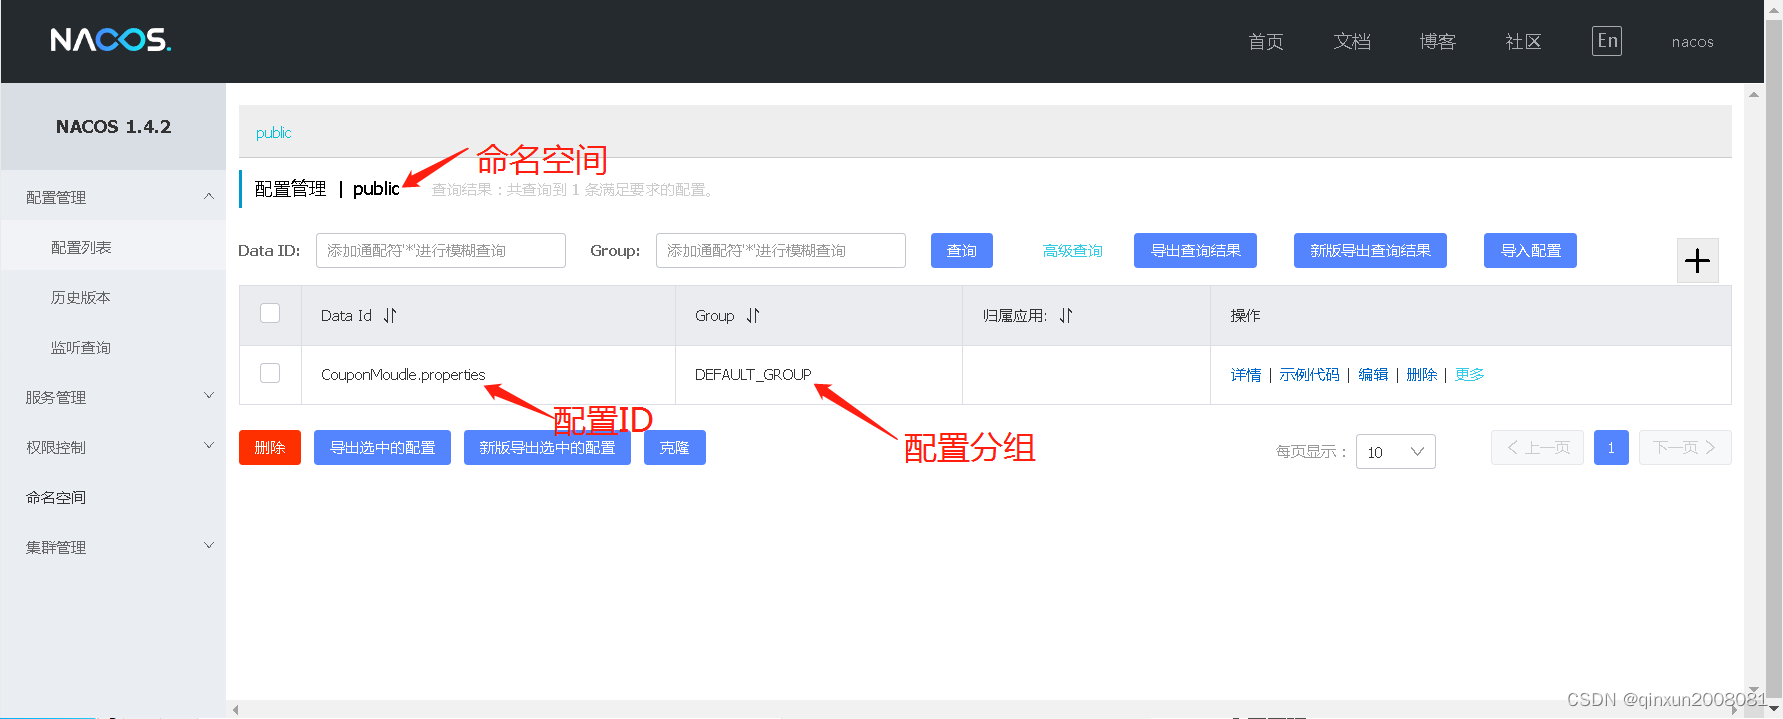
Task: Click the NACOS logo
Action: (x=111, y=40)
